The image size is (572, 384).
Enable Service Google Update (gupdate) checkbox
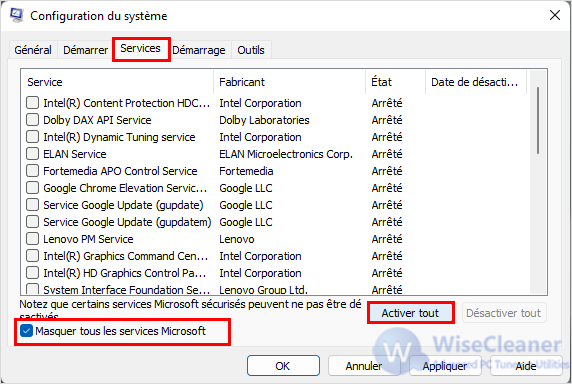[32, 205]
